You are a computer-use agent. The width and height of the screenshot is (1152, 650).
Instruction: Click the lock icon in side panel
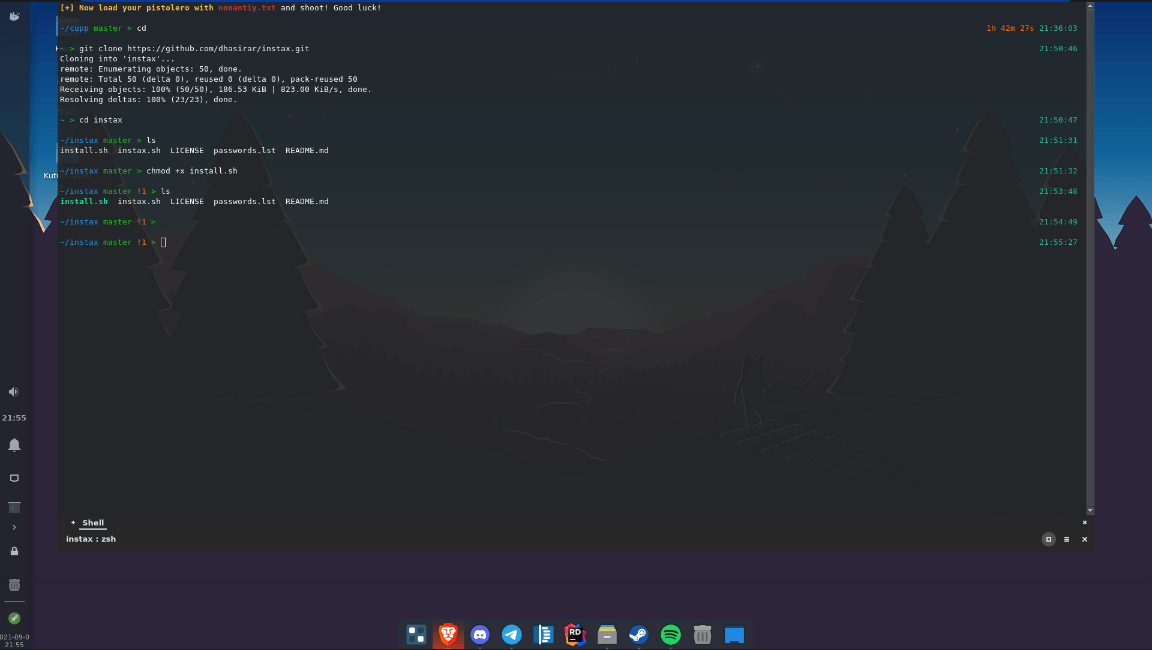click(x=14, y=551)
